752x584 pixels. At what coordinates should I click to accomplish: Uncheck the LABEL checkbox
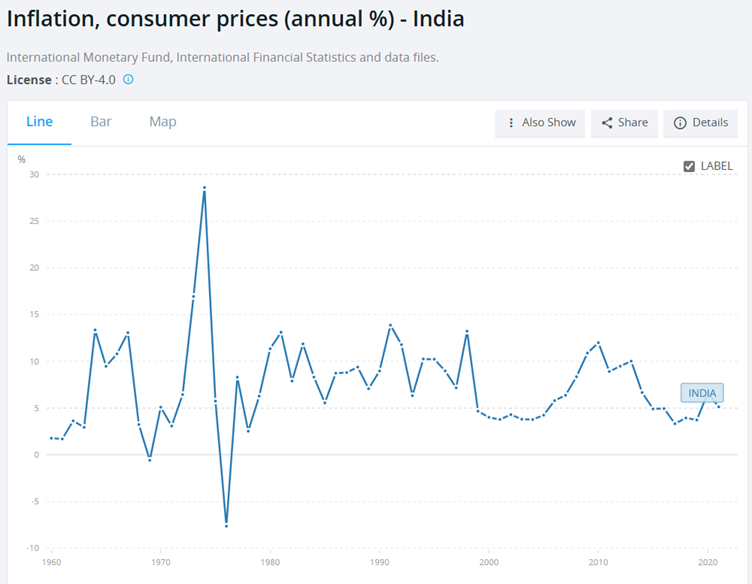(x=689, y=166)
